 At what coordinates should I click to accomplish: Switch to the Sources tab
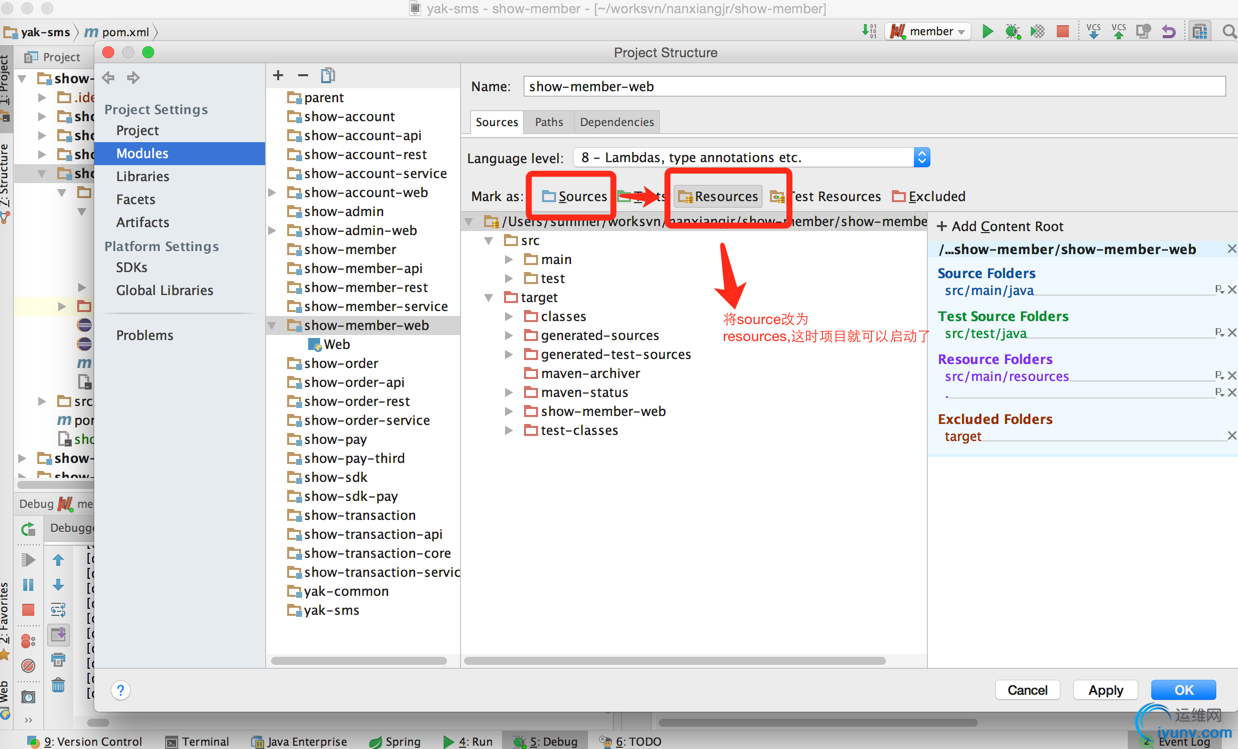pos(497,122)
